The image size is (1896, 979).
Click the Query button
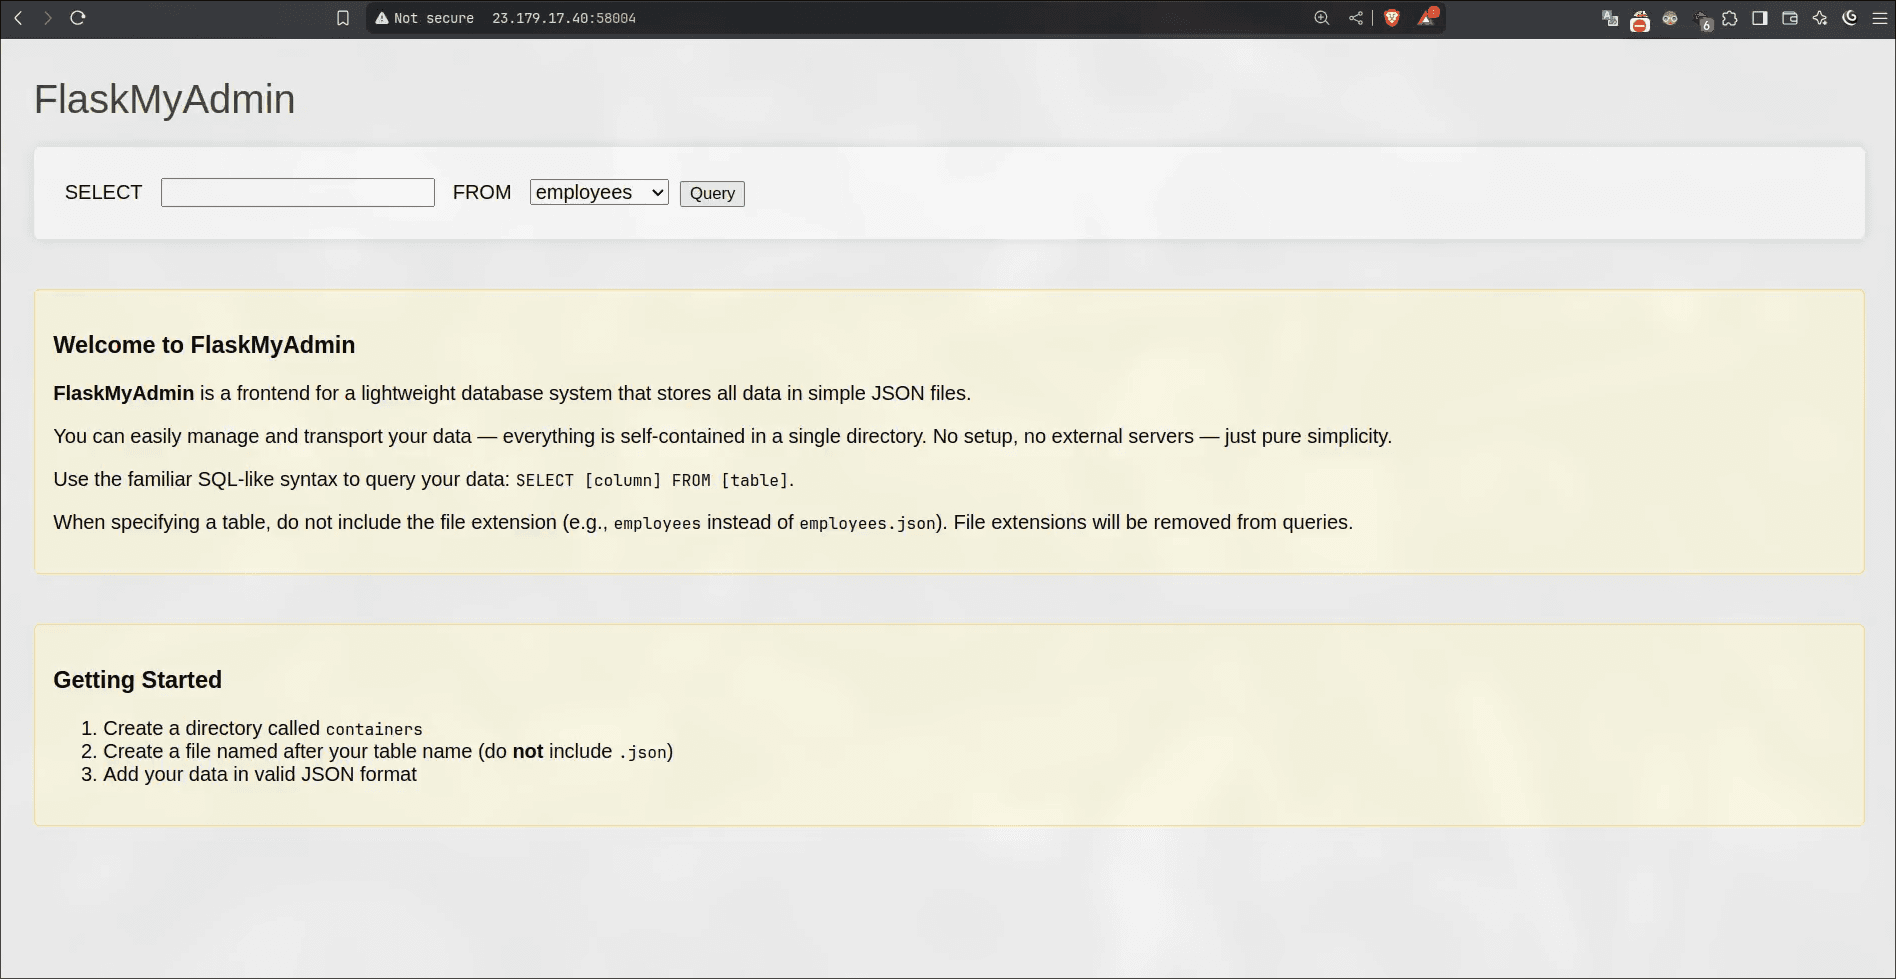[x=711, y=193]
